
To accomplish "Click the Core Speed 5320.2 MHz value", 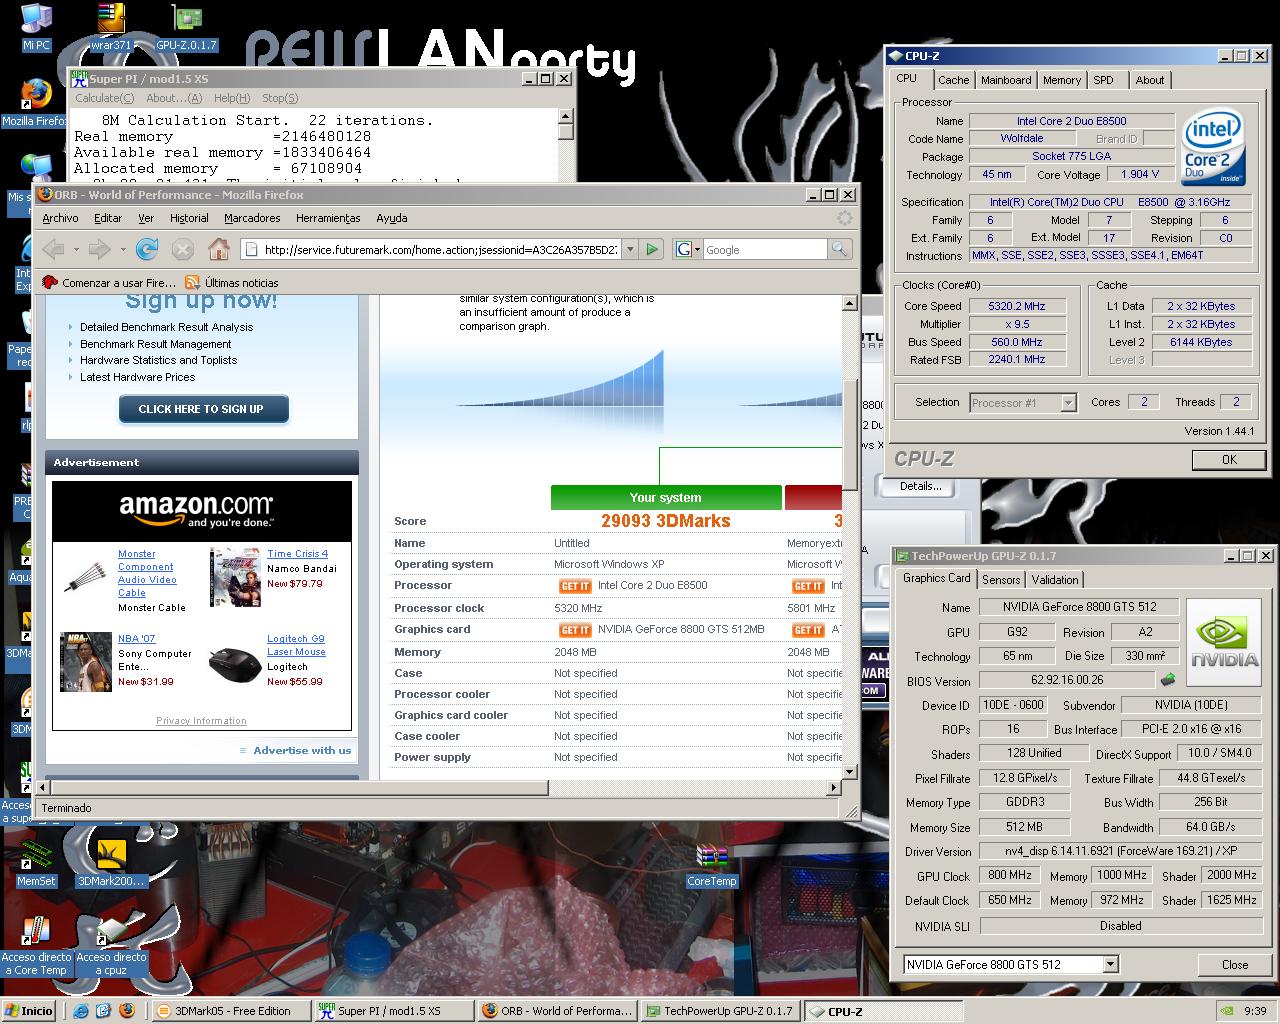I will pyautogui.click(x=1016, y=306).
